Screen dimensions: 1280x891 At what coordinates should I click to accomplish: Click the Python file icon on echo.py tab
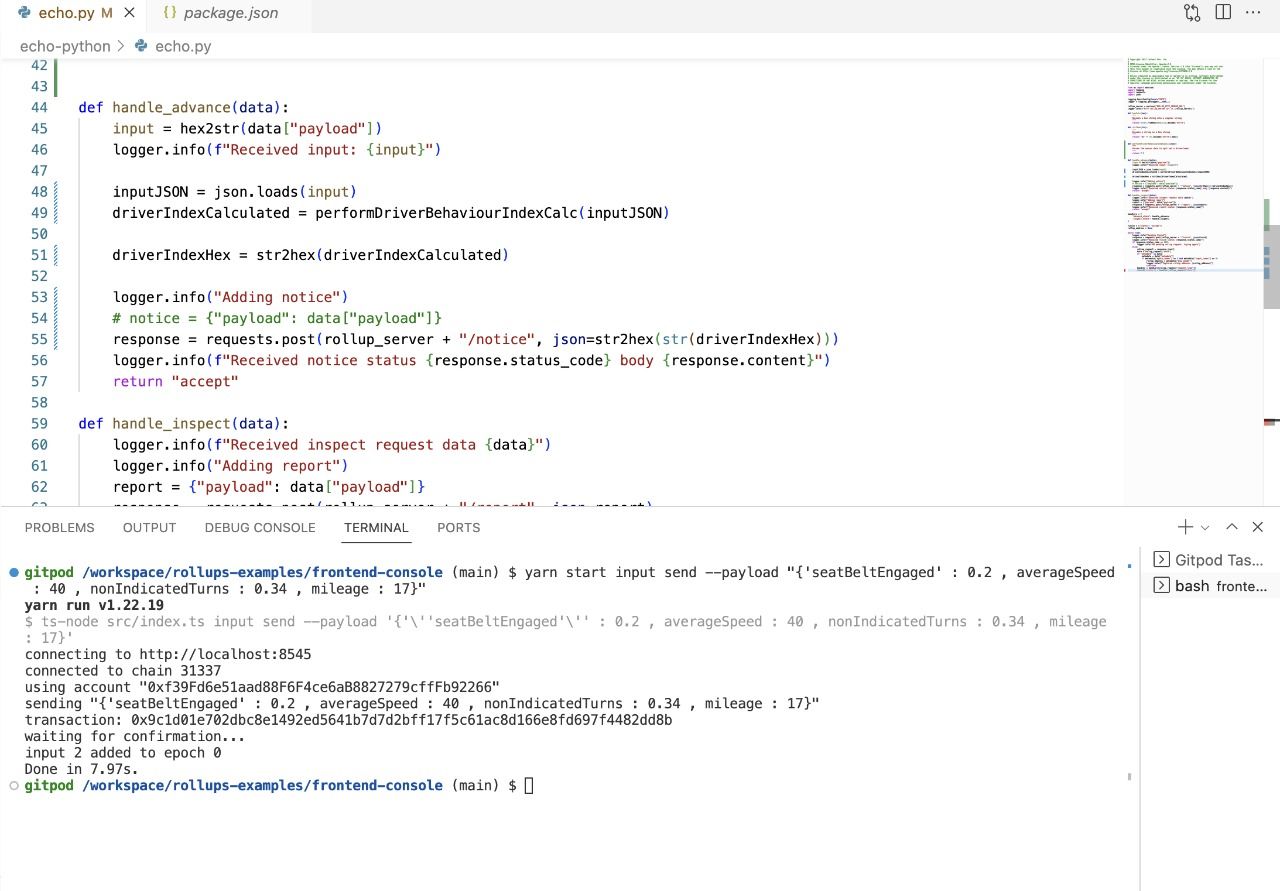[24, 13]
